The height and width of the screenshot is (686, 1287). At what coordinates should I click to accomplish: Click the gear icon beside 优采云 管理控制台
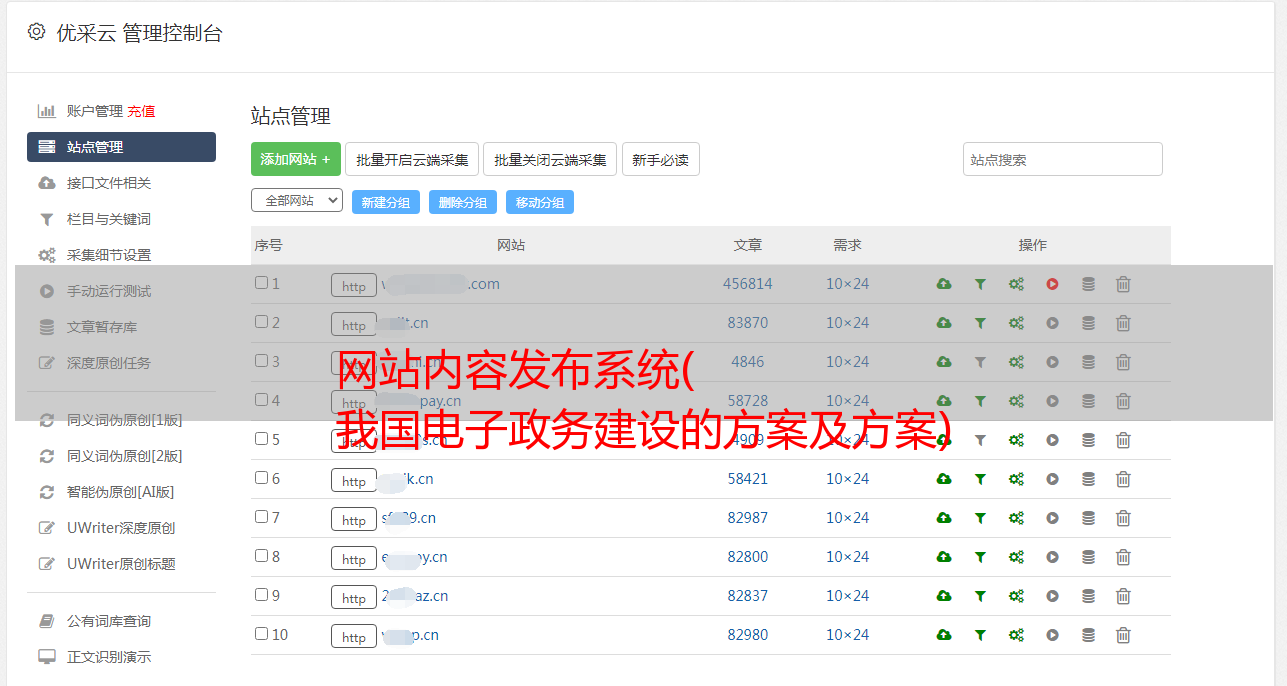coord(37,32)
